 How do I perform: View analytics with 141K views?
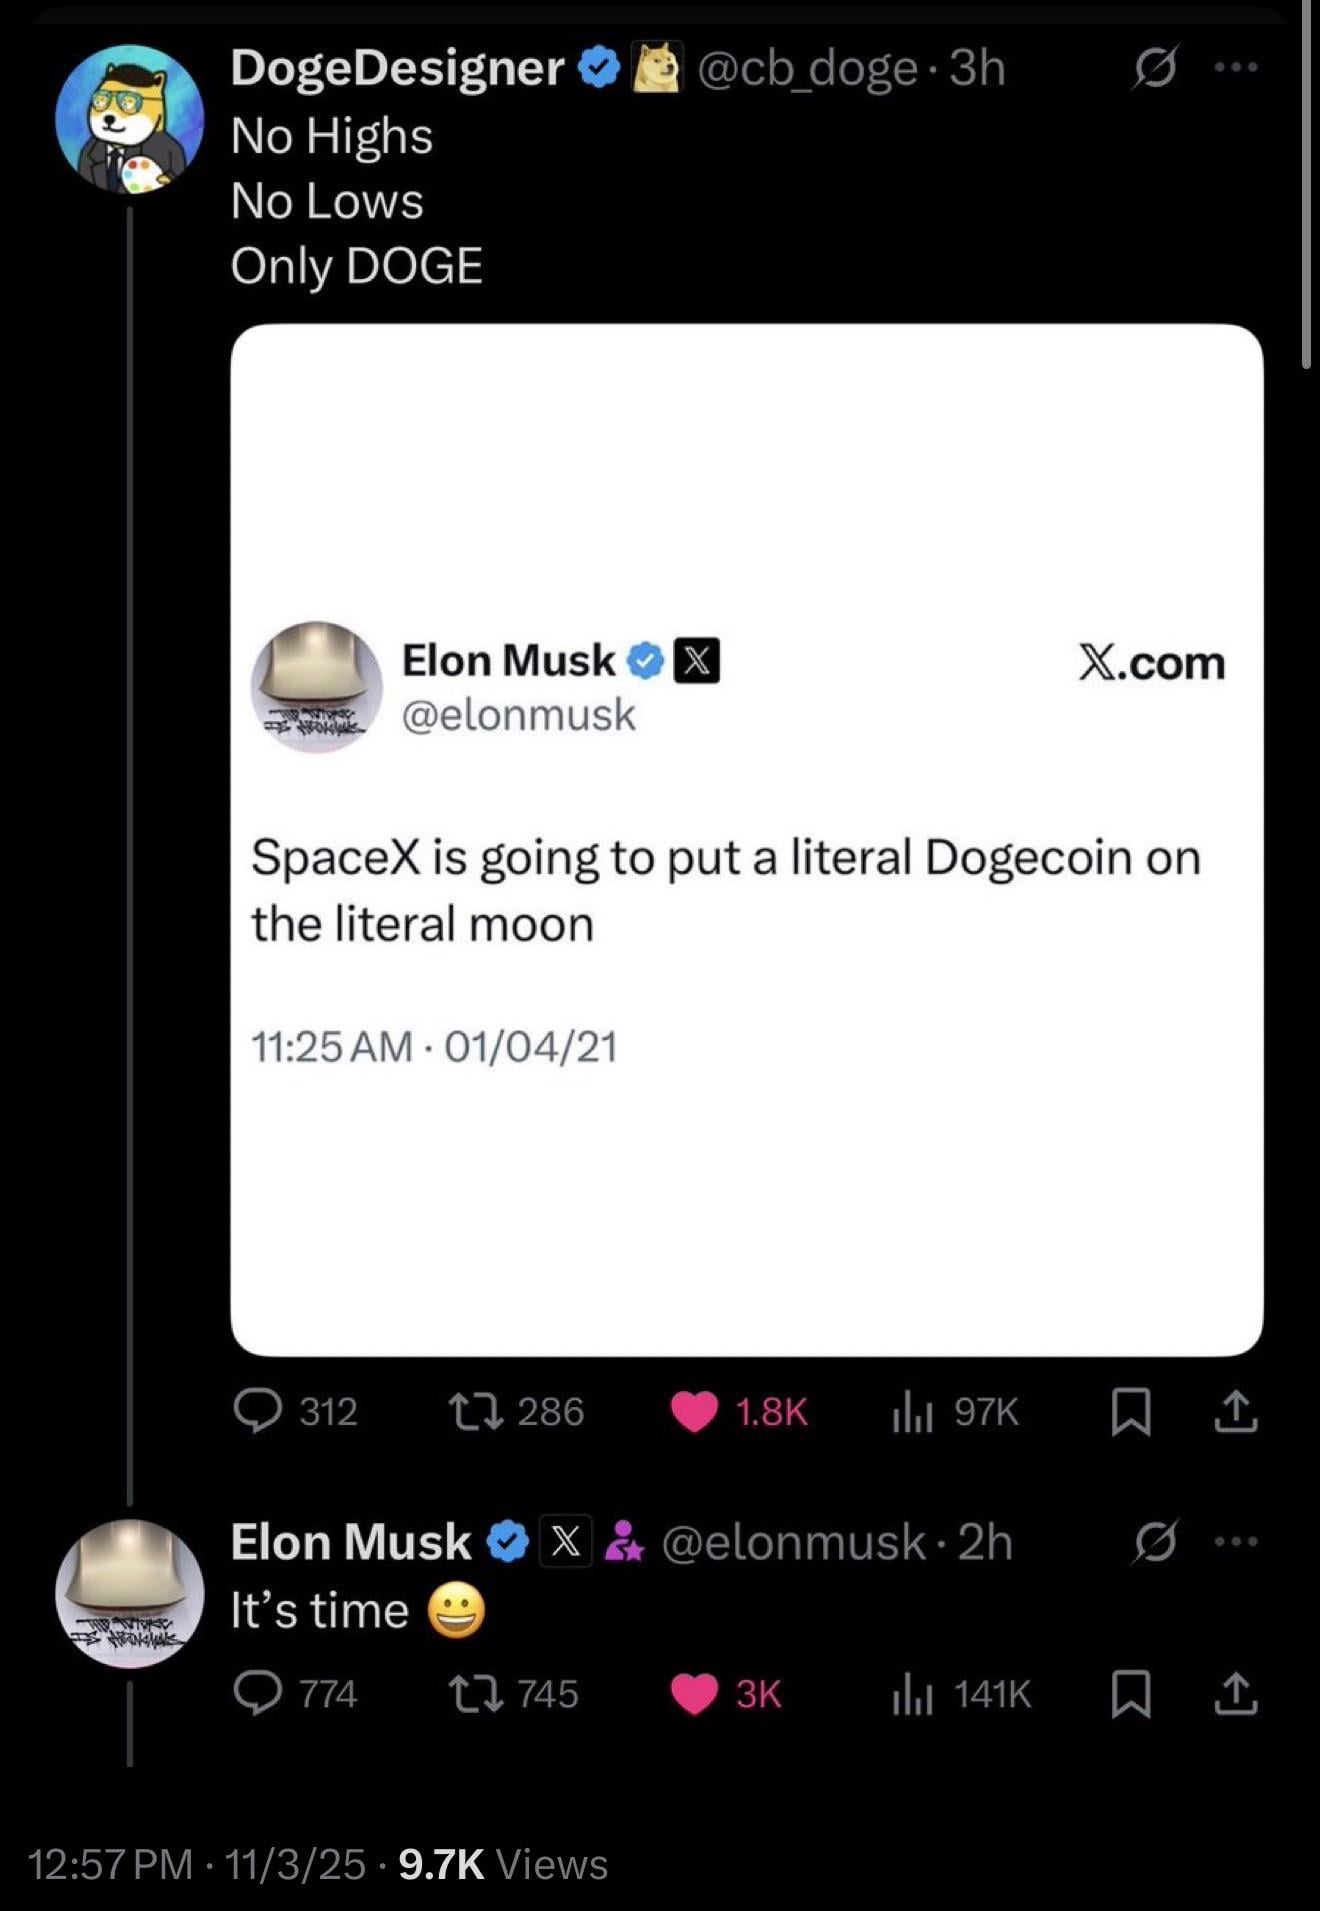pos(912,1694)
